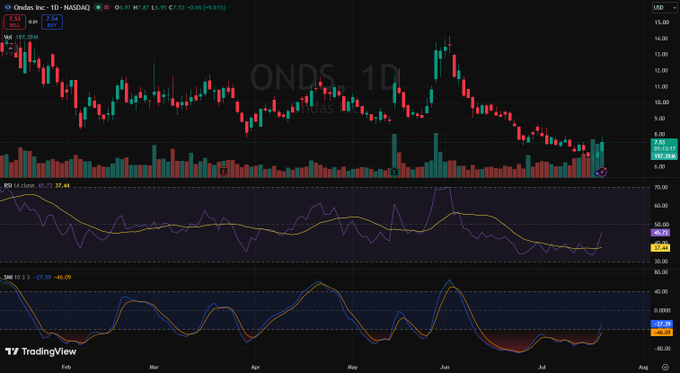The height and width of the screenshot is (373, 680).
Task: Click the 01:13:17 countdown on the price scale
Action: click(x=664, y=149)
